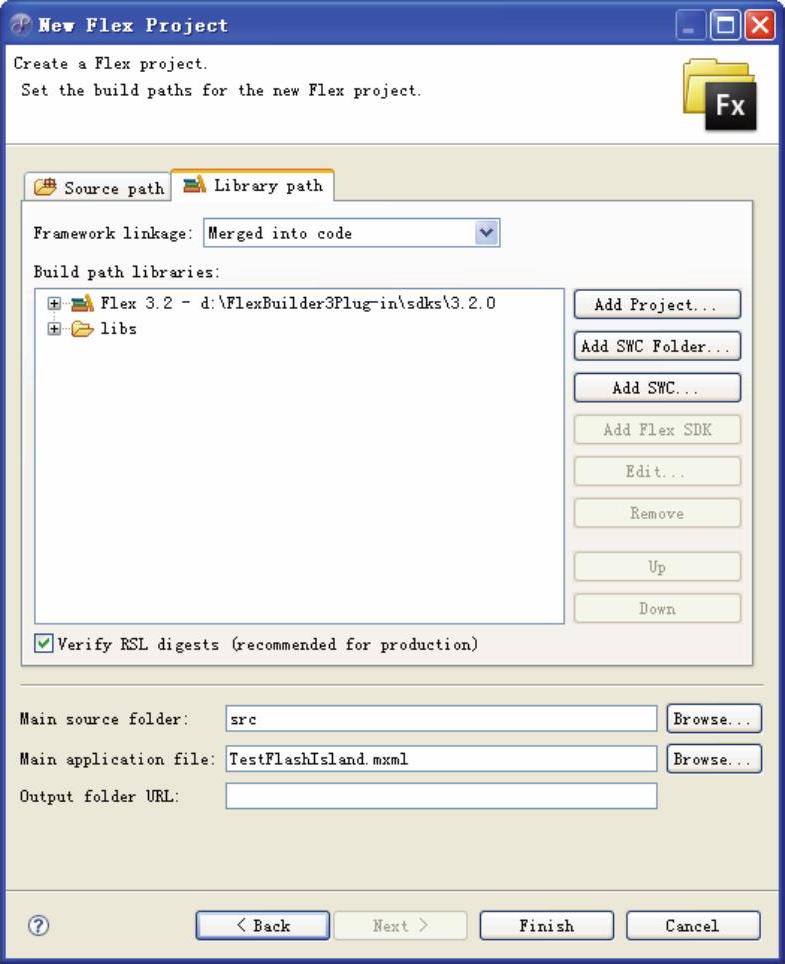Click the Source path tab folder icon
The height and width of the screenshot is (964, 785).
(45, 187)
